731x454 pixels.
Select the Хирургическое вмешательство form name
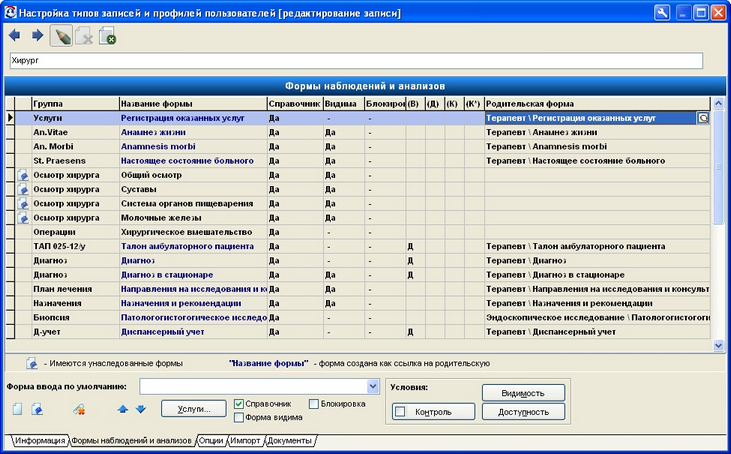tap(186, 232)
